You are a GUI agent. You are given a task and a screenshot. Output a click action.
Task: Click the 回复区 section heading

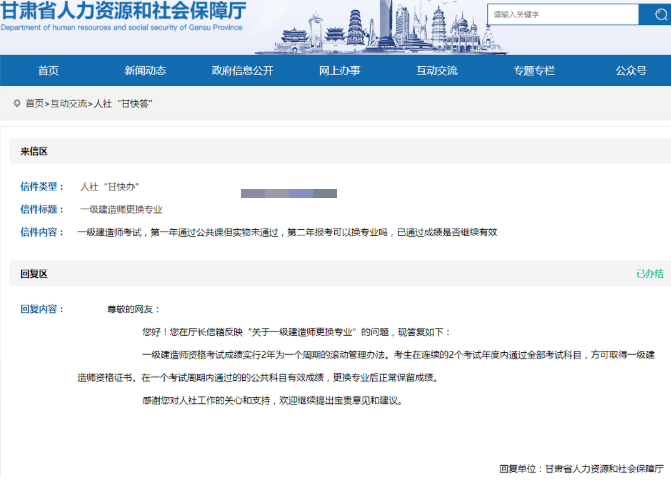point(34,274)
